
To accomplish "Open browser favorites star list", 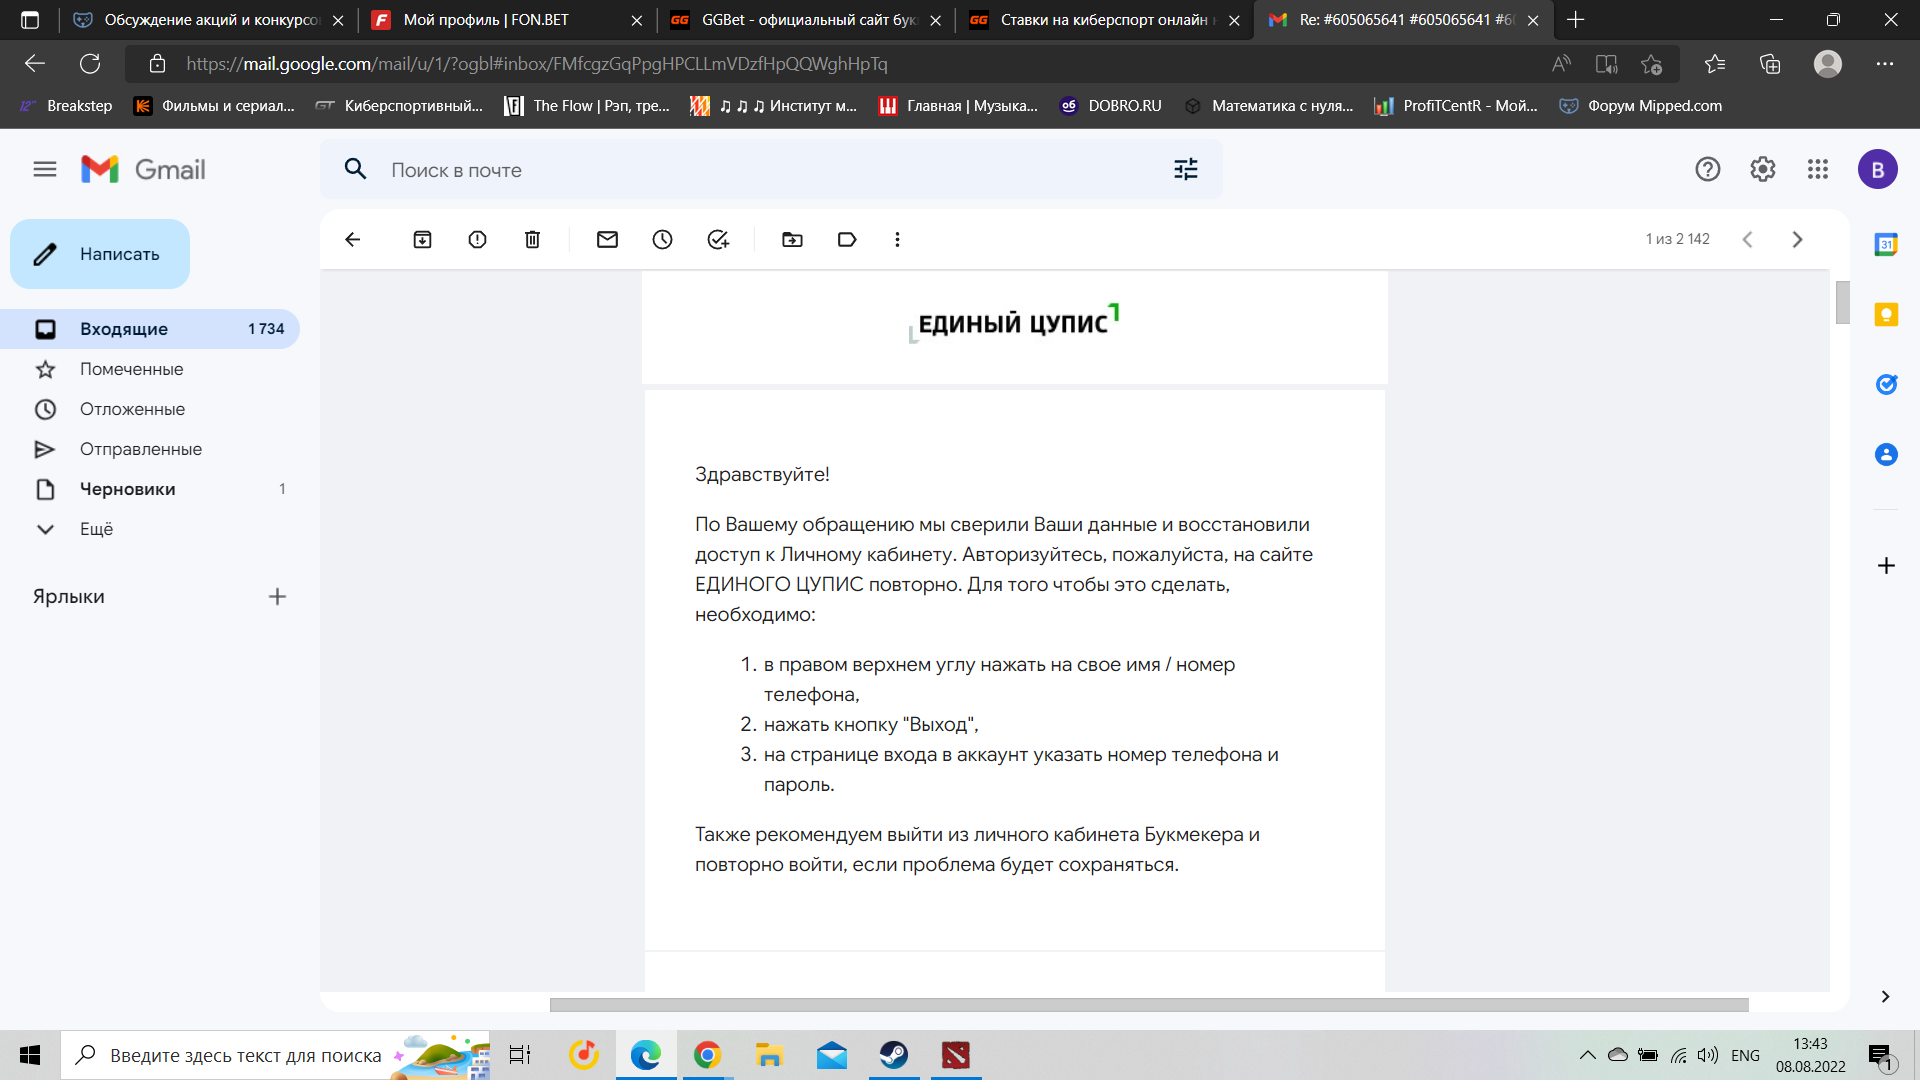I will coord(1715,64).
